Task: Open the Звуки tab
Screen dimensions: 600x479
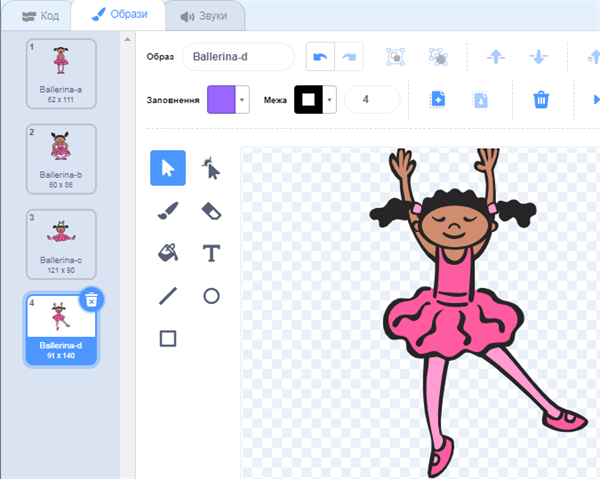Action: (x=204, y=15)
